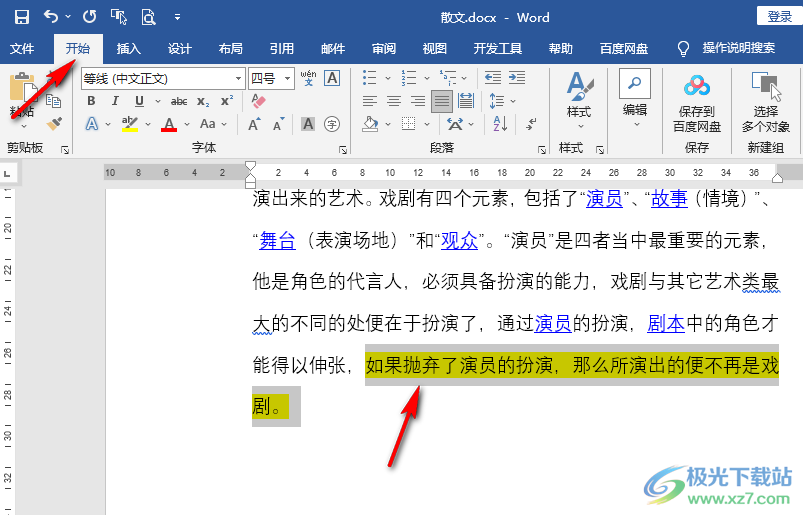Clear all formatting eraser icon
This screenshot has height=515, width=803.
pos(259,100)
